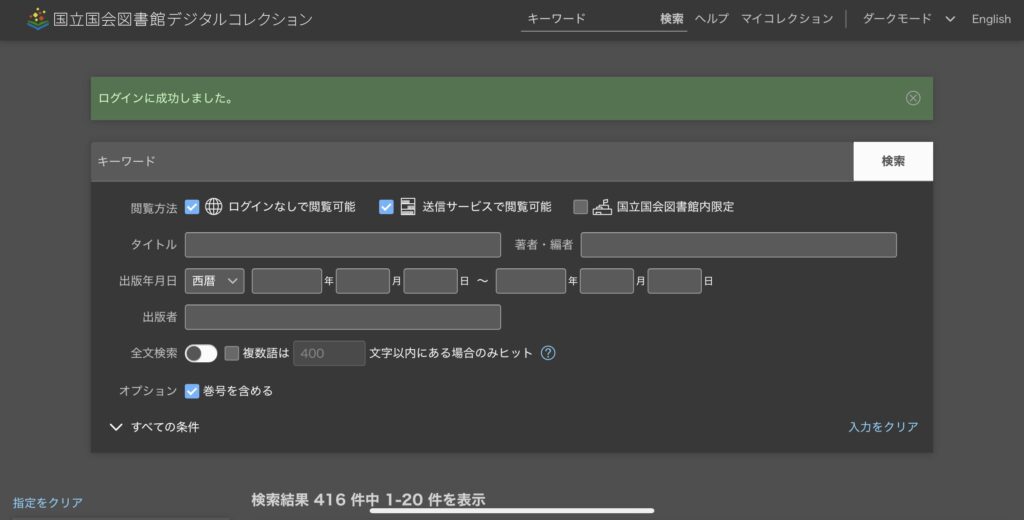This screenshot has width=1024, height=520.
Task: Click the transmission service icon
Action: [x=408, y=206]
